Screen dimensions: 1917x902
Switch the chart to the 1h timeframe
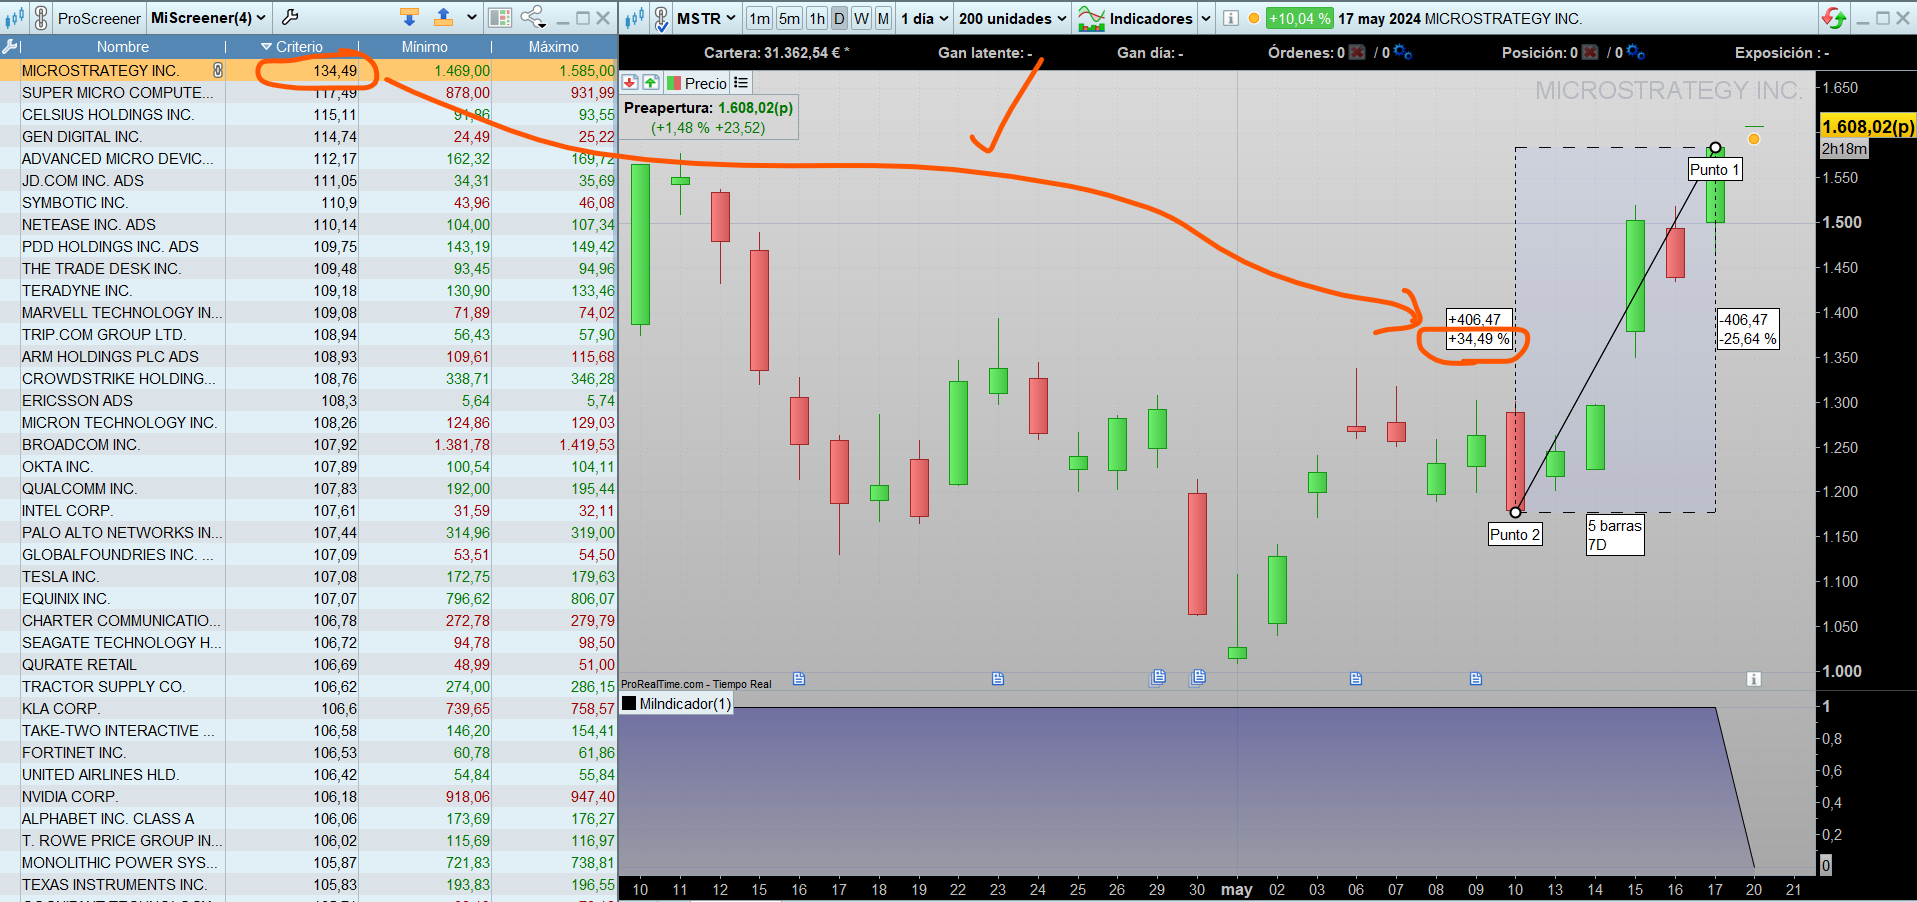click(x=817, y=18)
